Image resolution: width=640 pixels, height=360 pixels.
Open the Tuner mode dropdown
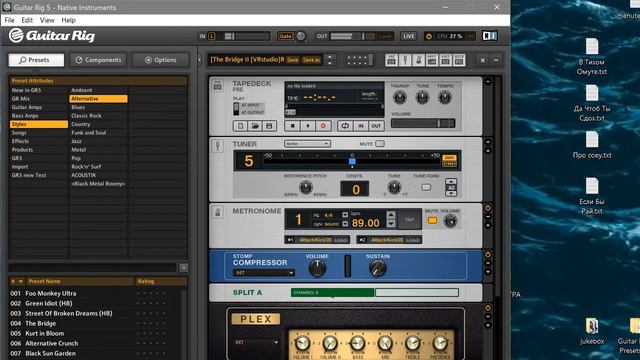307,144
